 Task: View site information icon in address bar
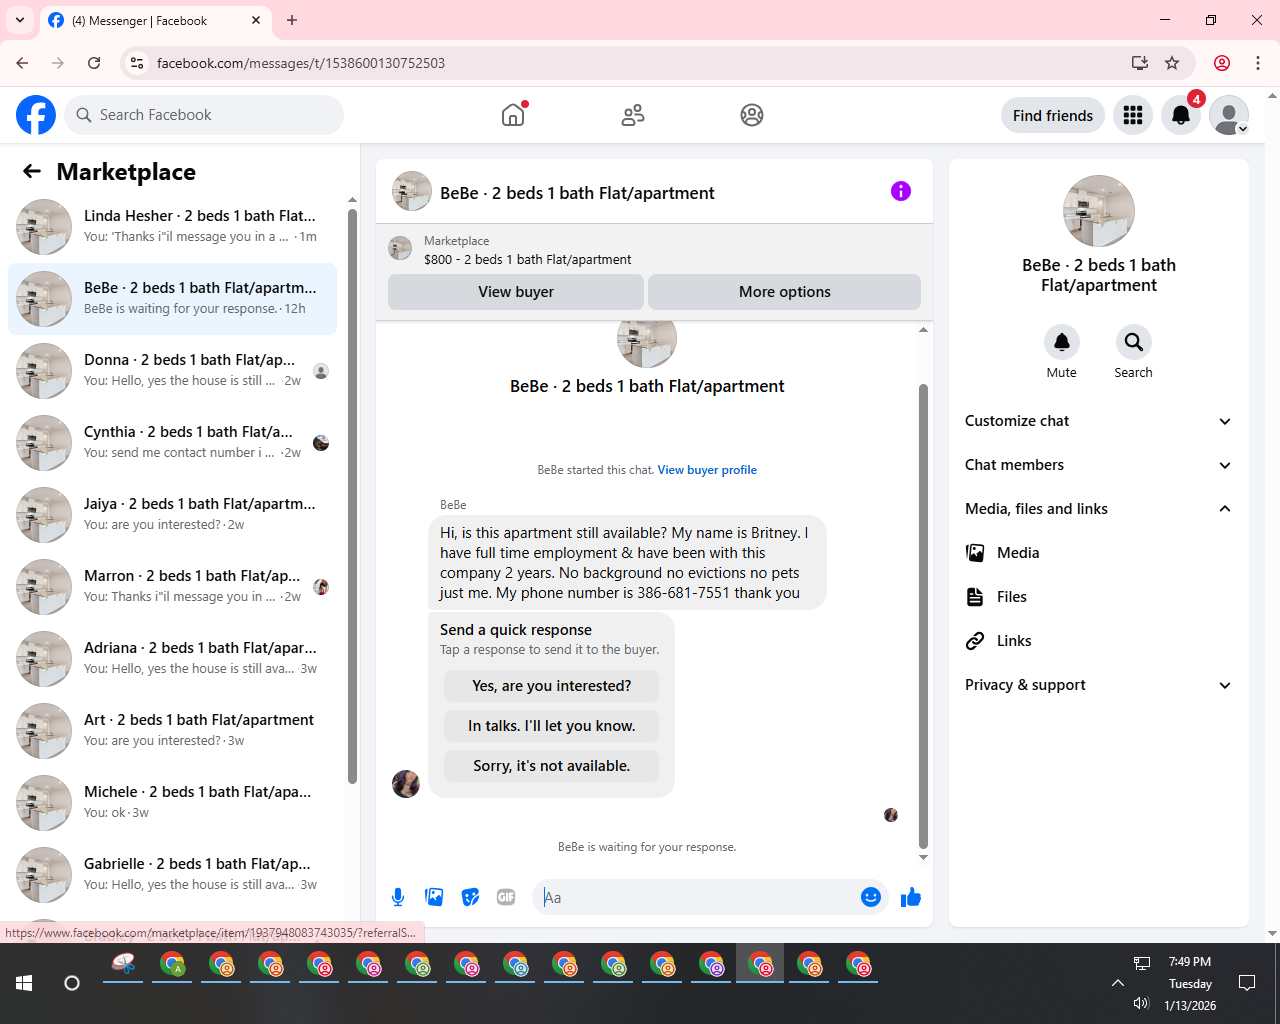[137, 63]
